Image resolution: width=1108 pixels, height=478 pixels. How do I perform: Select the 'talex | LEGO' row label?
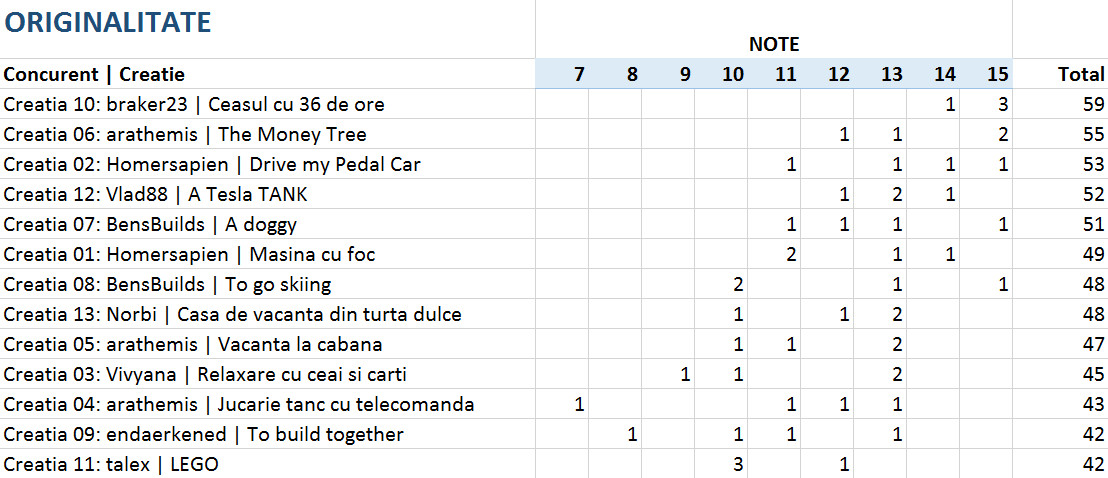tap(110, 464)
